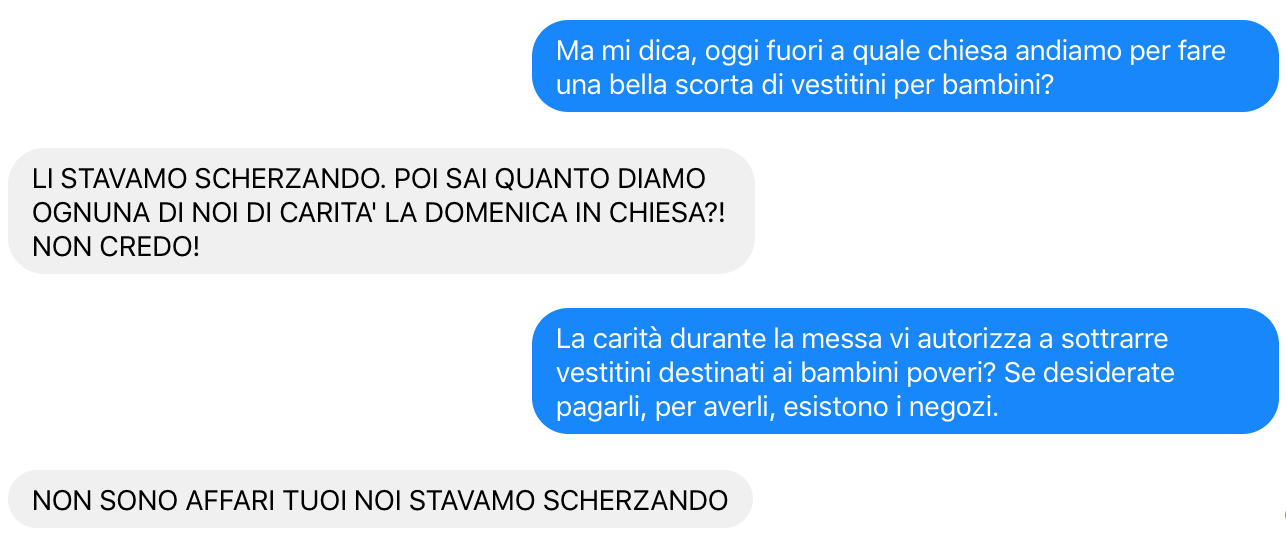
Task: Click the gray "NON SONO AFFARI TUOI" message
Action: coord(380,499)
